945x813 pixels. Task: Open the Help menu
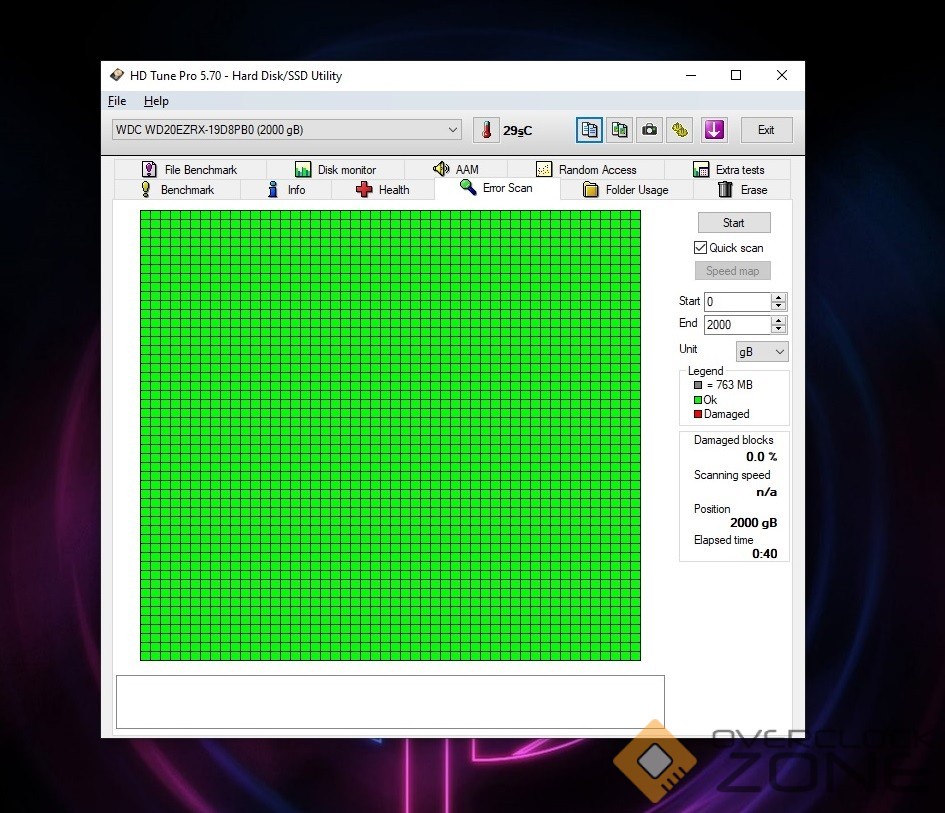[156, 101]
